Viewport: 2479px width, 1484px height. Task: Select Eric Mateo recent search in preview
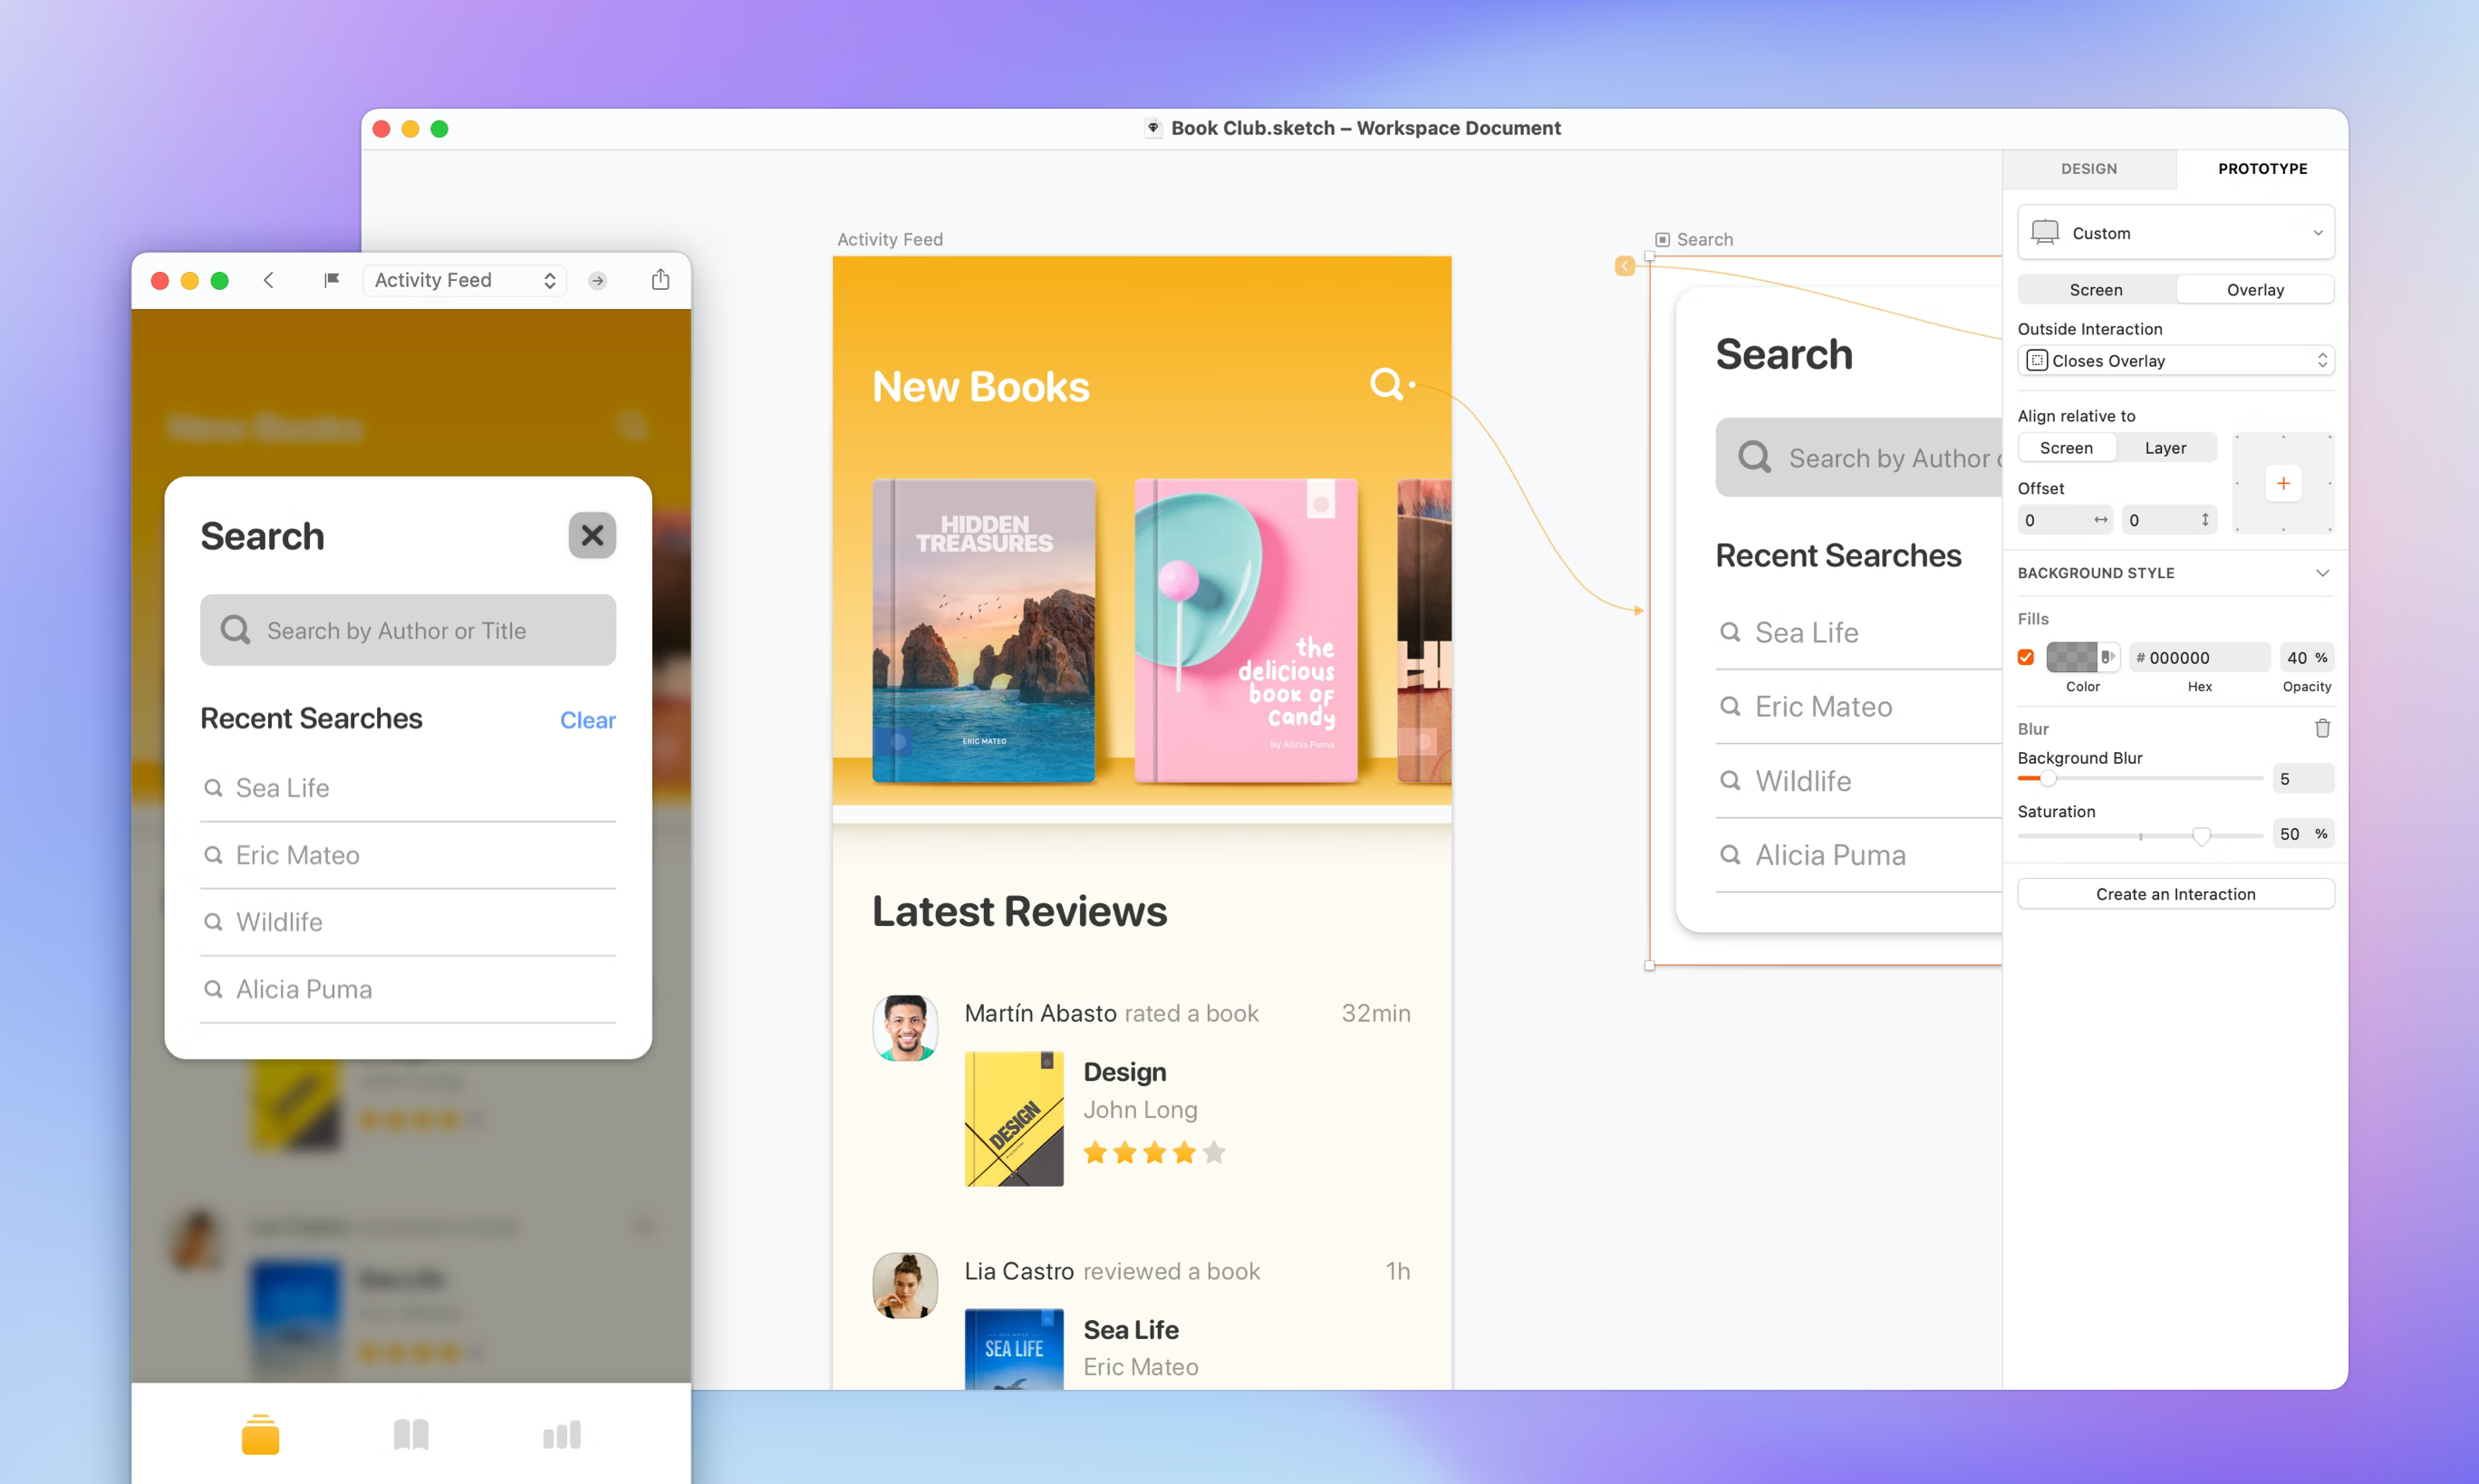click(408, 855)
